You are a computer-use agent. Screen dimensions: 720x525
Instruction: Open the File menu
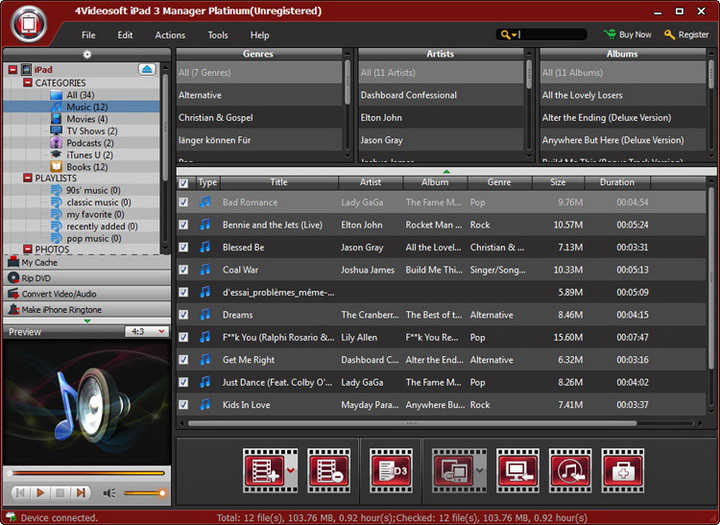(x=89, y=35)
